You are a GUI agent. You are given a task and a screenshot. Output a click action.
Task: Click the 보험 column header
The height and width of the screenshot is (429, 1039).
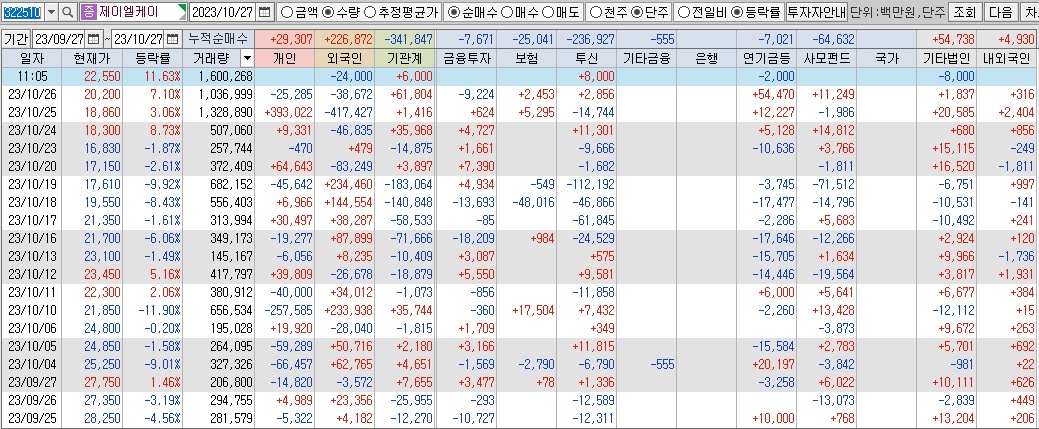[527, 58]
